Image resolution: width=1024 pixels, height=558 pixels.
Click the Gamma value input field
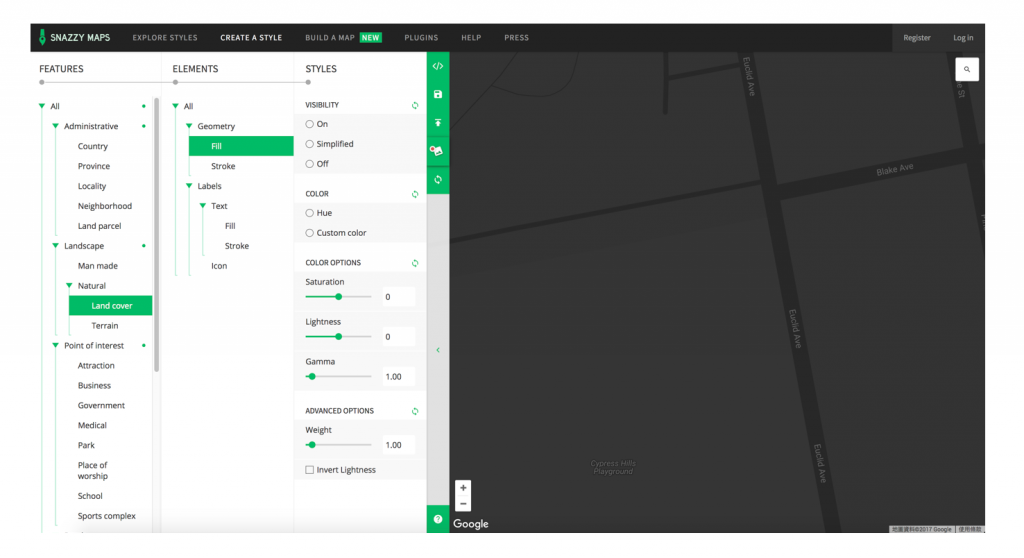coord(398,376)
